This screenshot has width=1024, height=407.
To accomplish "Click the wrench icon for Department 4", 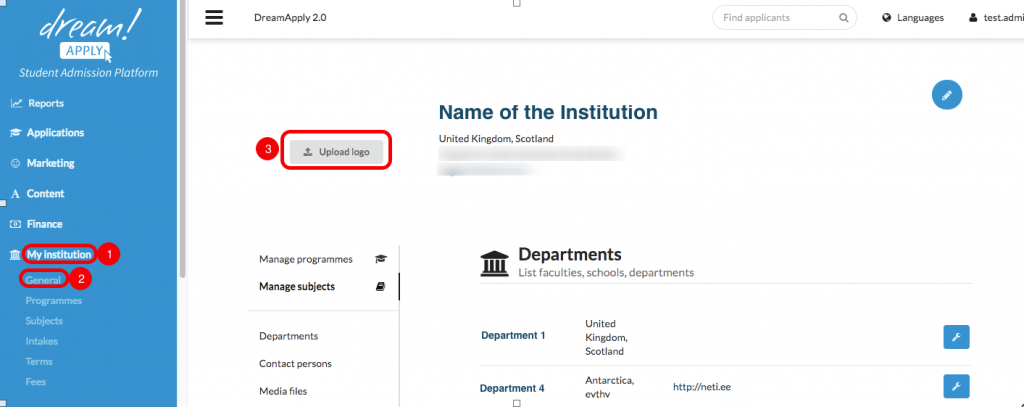I will (x=956, y=385).
